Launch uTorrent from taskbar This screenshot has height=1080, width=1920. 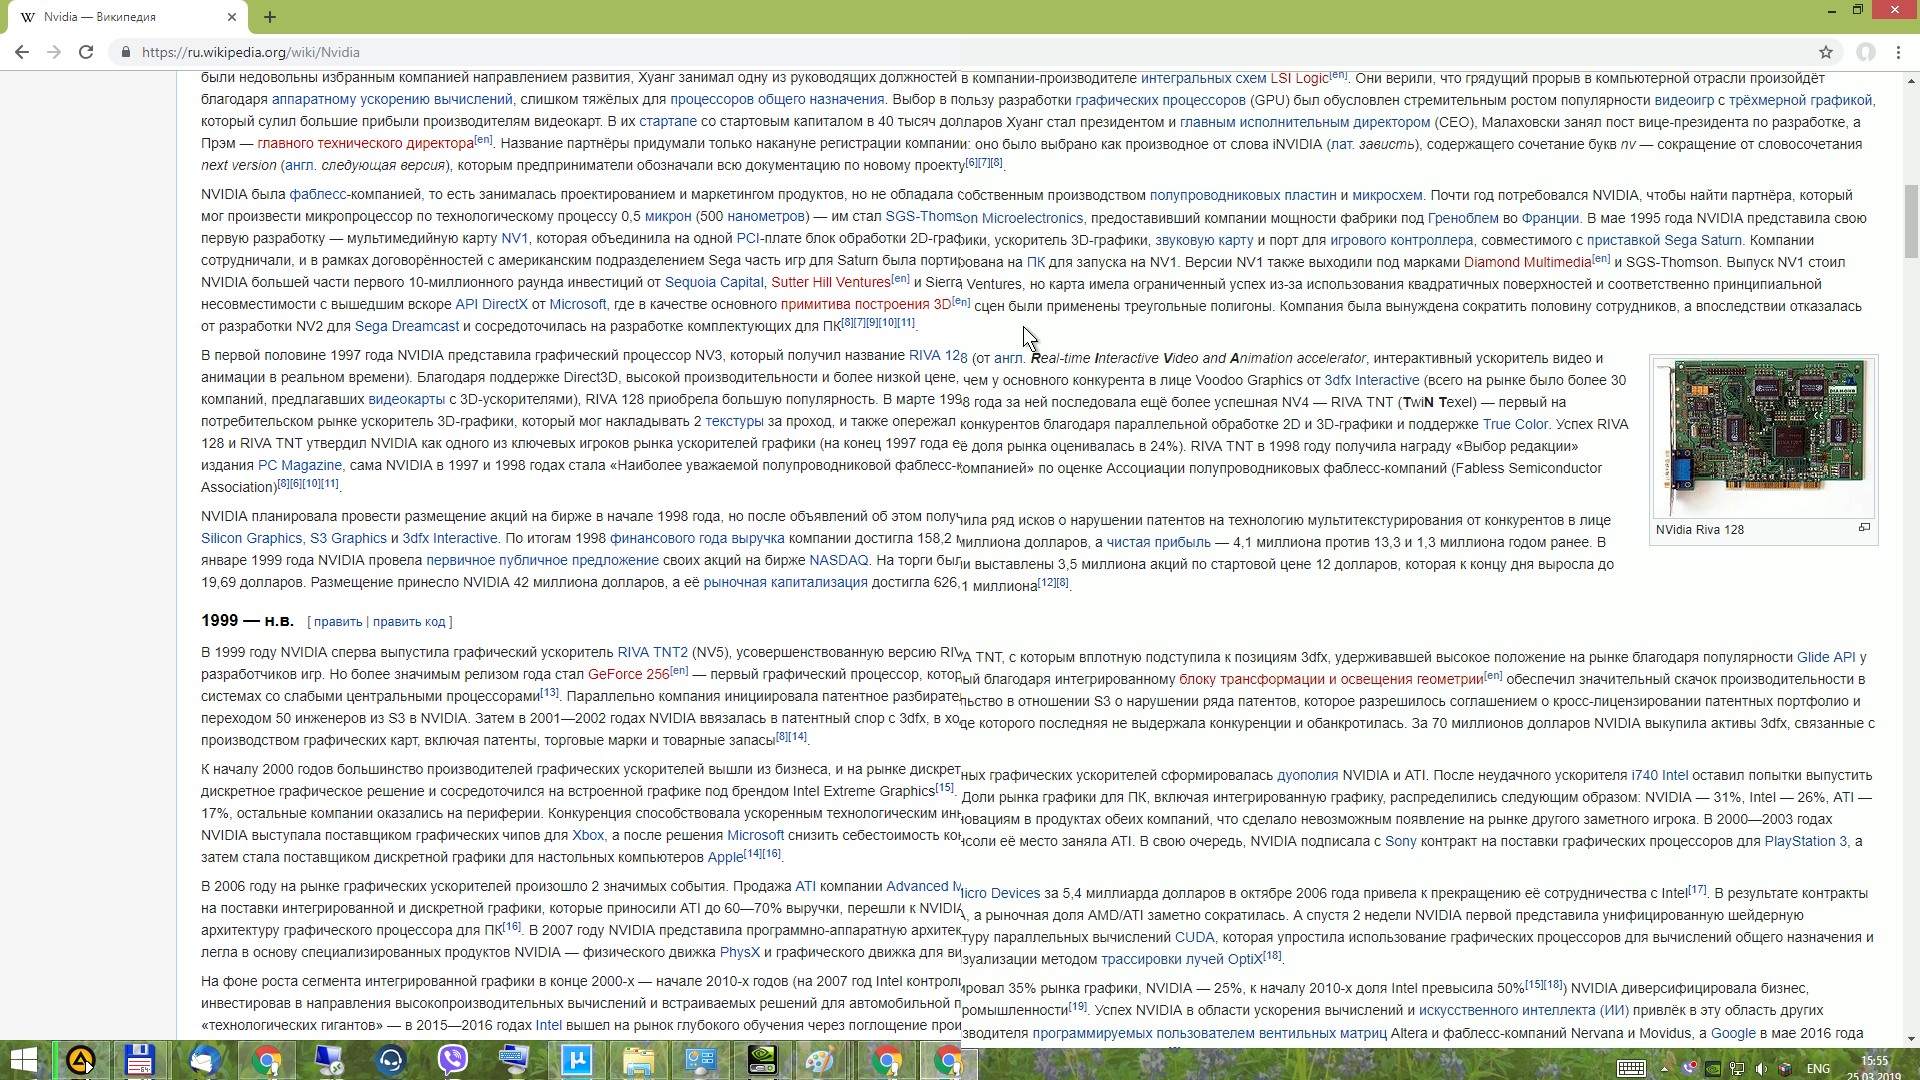[x=577, y=1060]
